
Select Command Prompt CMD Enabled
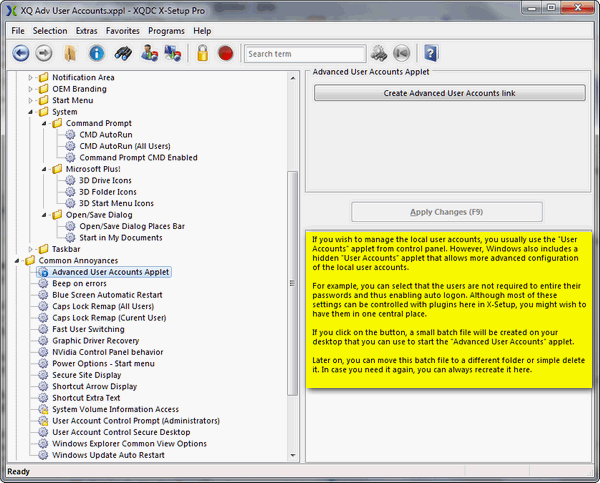pos(139,158)
